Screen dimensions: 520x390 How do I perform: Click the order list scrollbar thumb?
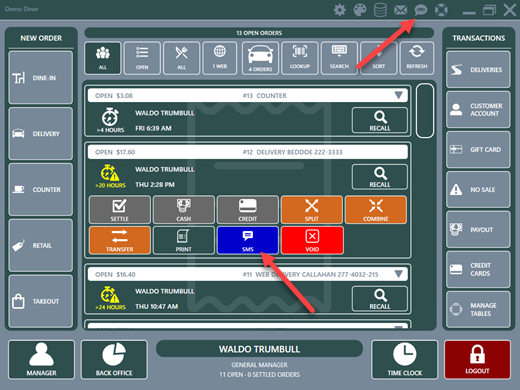coord(425,111)
